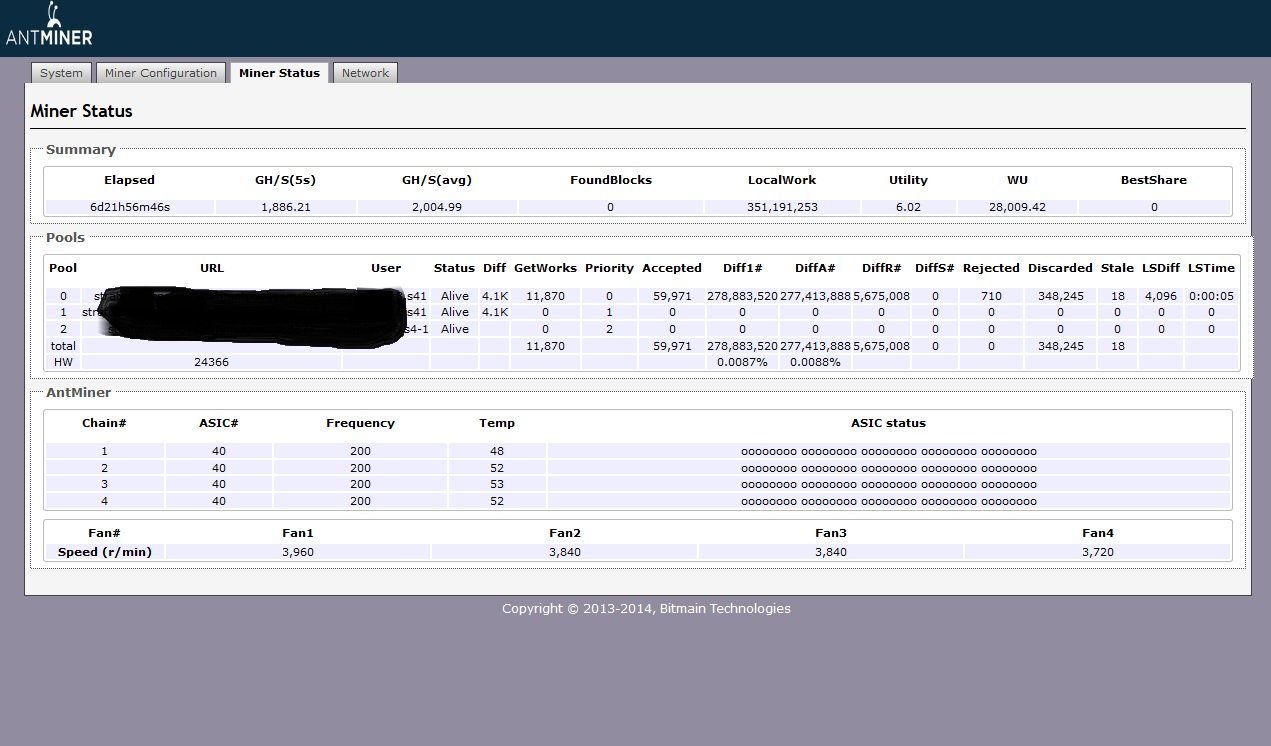Select chain 3 temperature value 53

click(497, 484)
